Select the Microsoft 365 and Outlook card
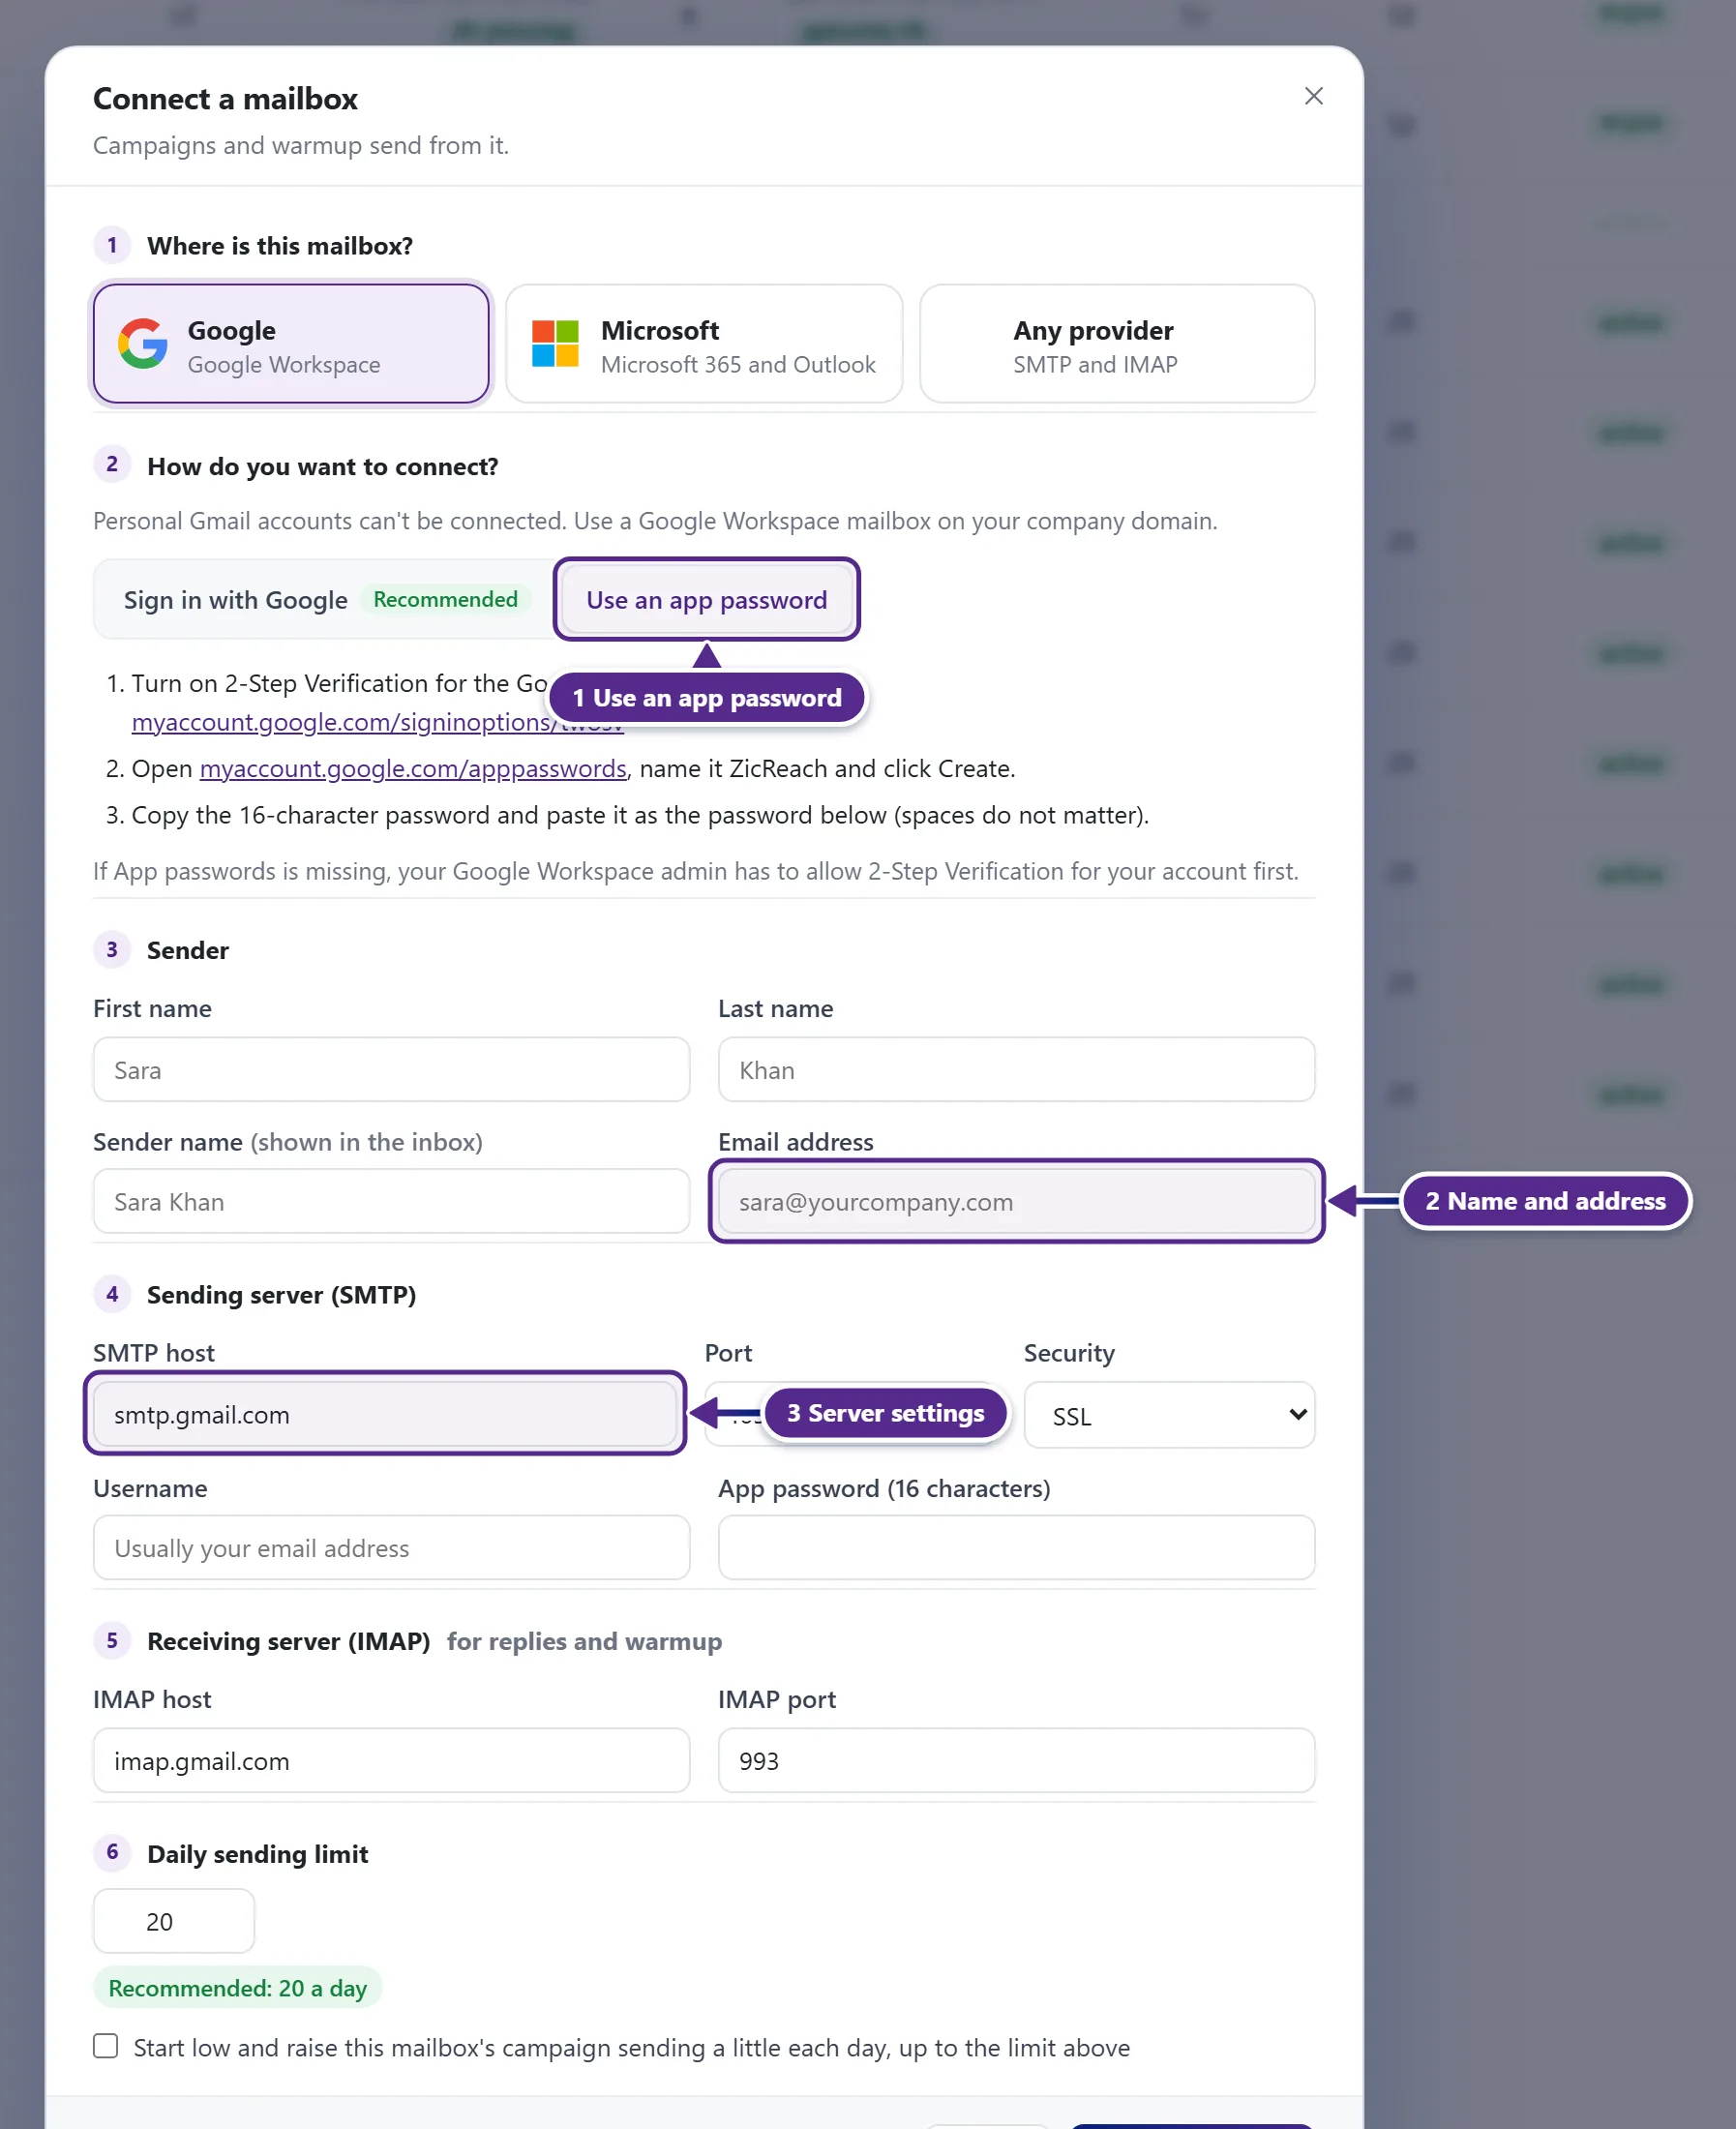This screenshot has height=2129, width=1736. tap(704, 344)
